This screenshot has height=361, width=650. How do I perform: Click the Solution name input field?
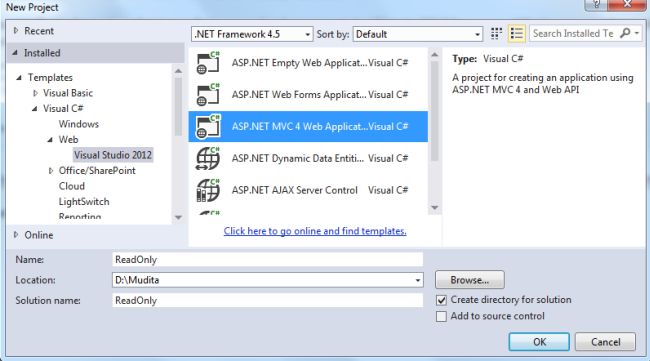point(267,300)
